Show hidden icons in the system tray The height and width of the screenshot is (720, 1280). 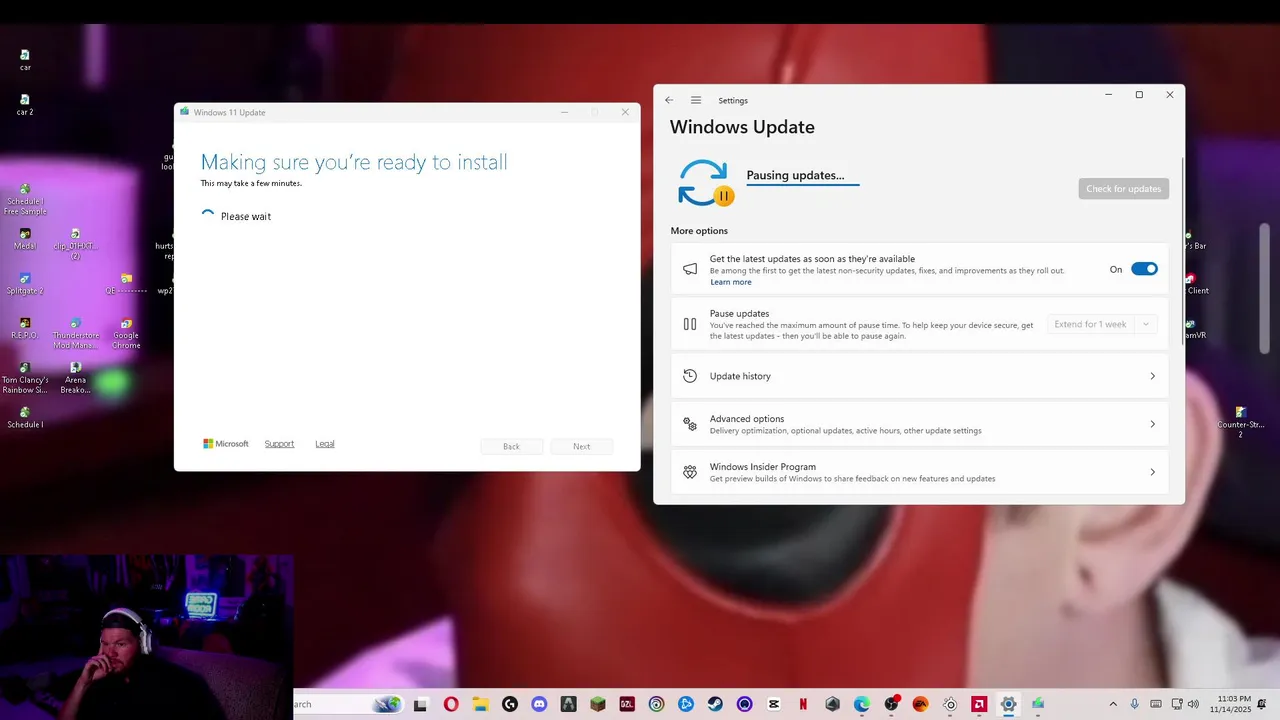coord(1112,704)
